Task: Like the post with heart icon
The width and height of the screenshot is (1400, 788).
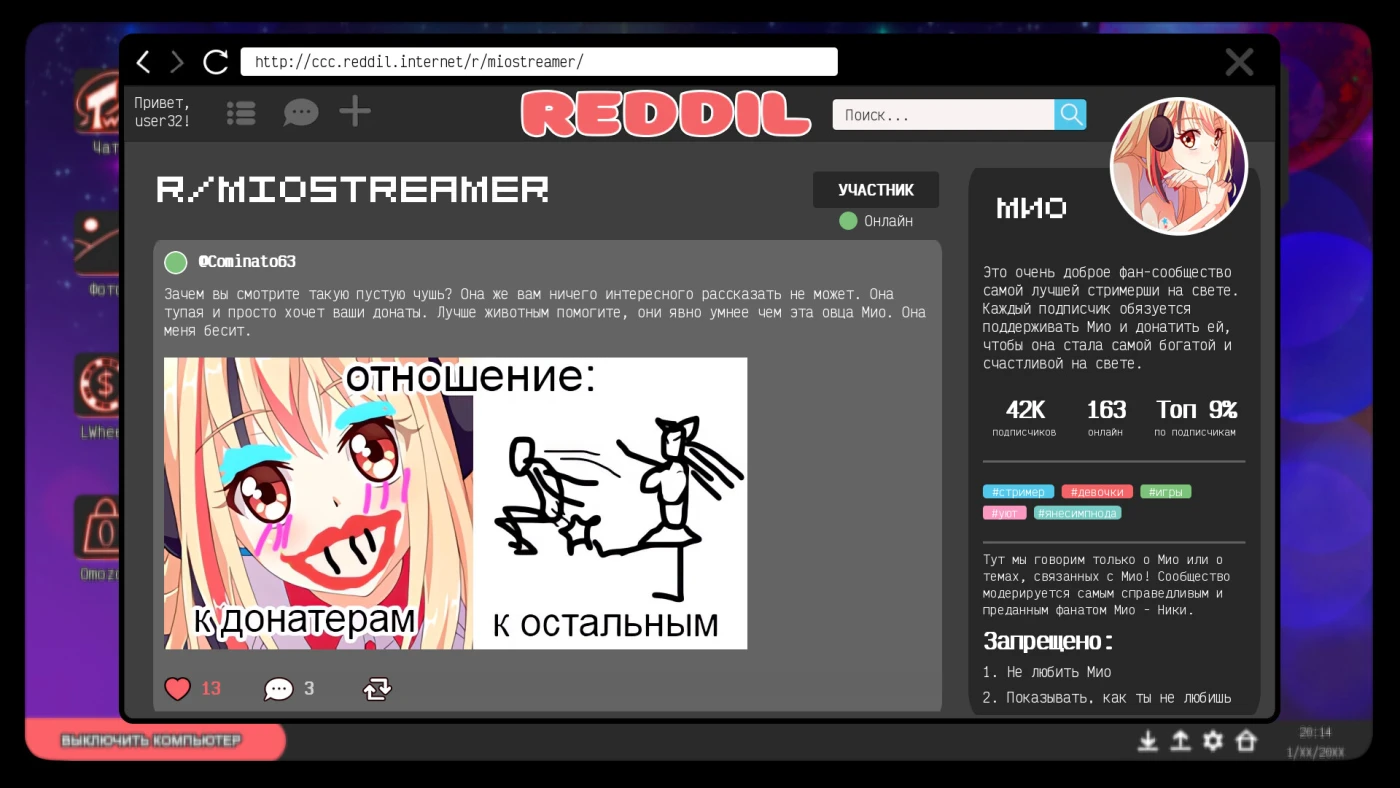Action: coord(178,688)
